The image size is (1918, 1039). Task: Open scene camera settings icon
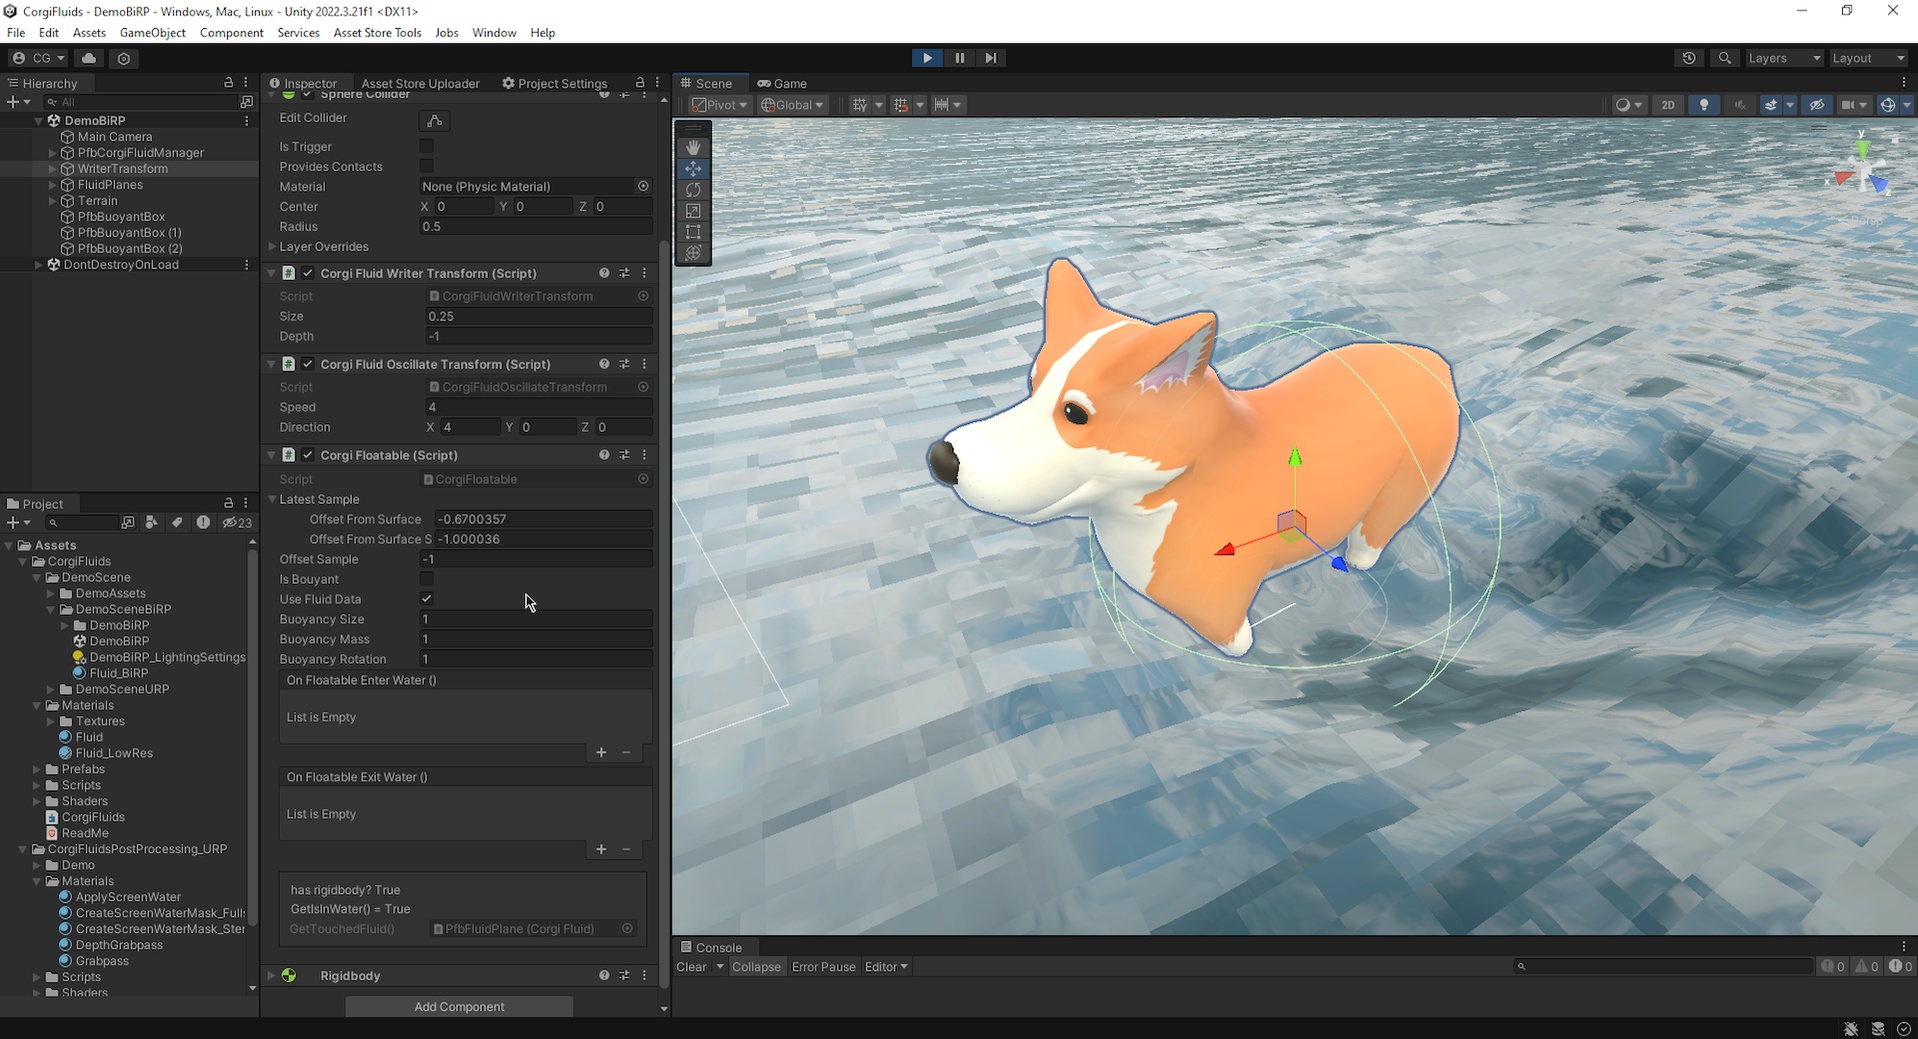click(x=1849, y=105)
